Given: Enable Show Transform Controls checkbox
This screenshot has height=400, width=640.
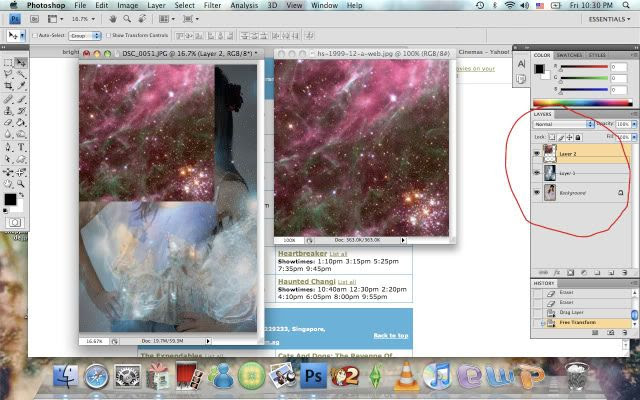Looking at the screenshot, I should [x=109, y=36].
